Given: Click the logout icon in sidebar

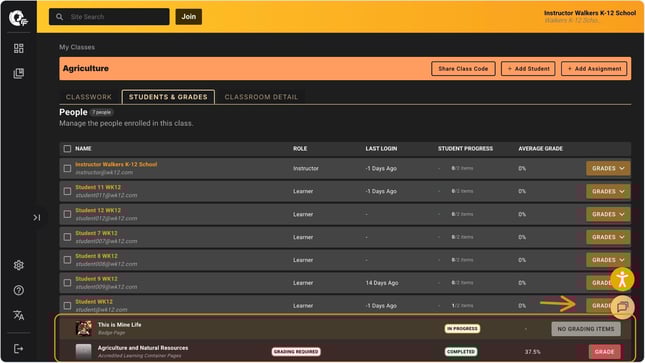Looking at the screenshot, I should pos(19,349).
